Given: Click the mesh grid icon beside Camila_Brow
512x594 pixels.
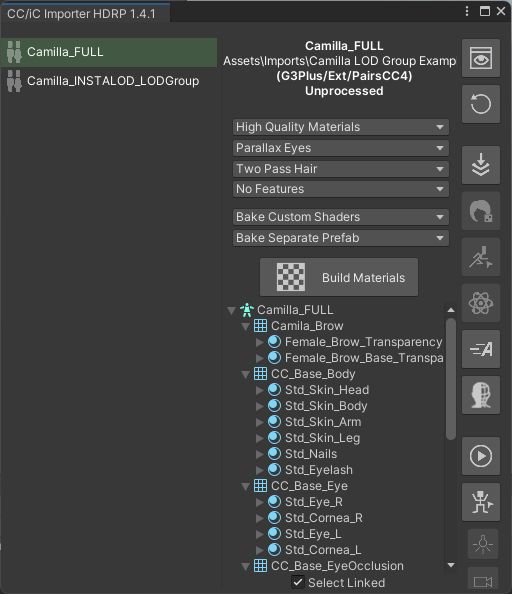Looking at the screenshot, I should [x=260, y=326].
